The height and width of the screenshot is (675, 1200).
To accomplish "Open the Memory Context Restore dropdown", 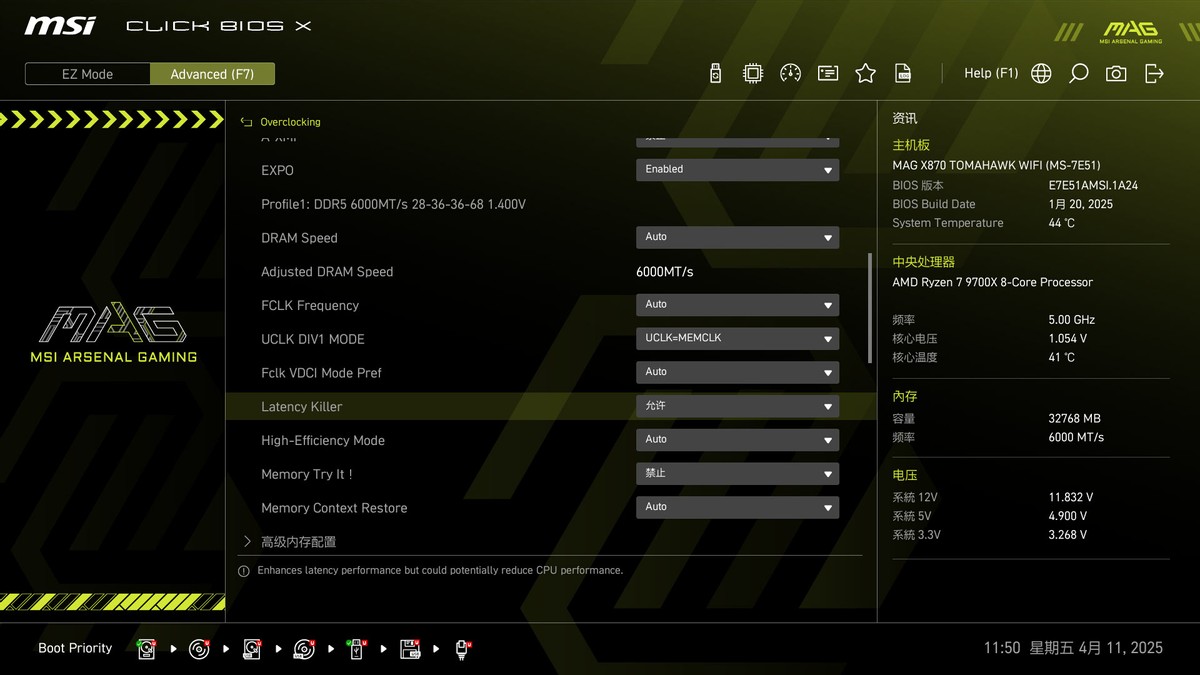I will click(x=737, y=507).
